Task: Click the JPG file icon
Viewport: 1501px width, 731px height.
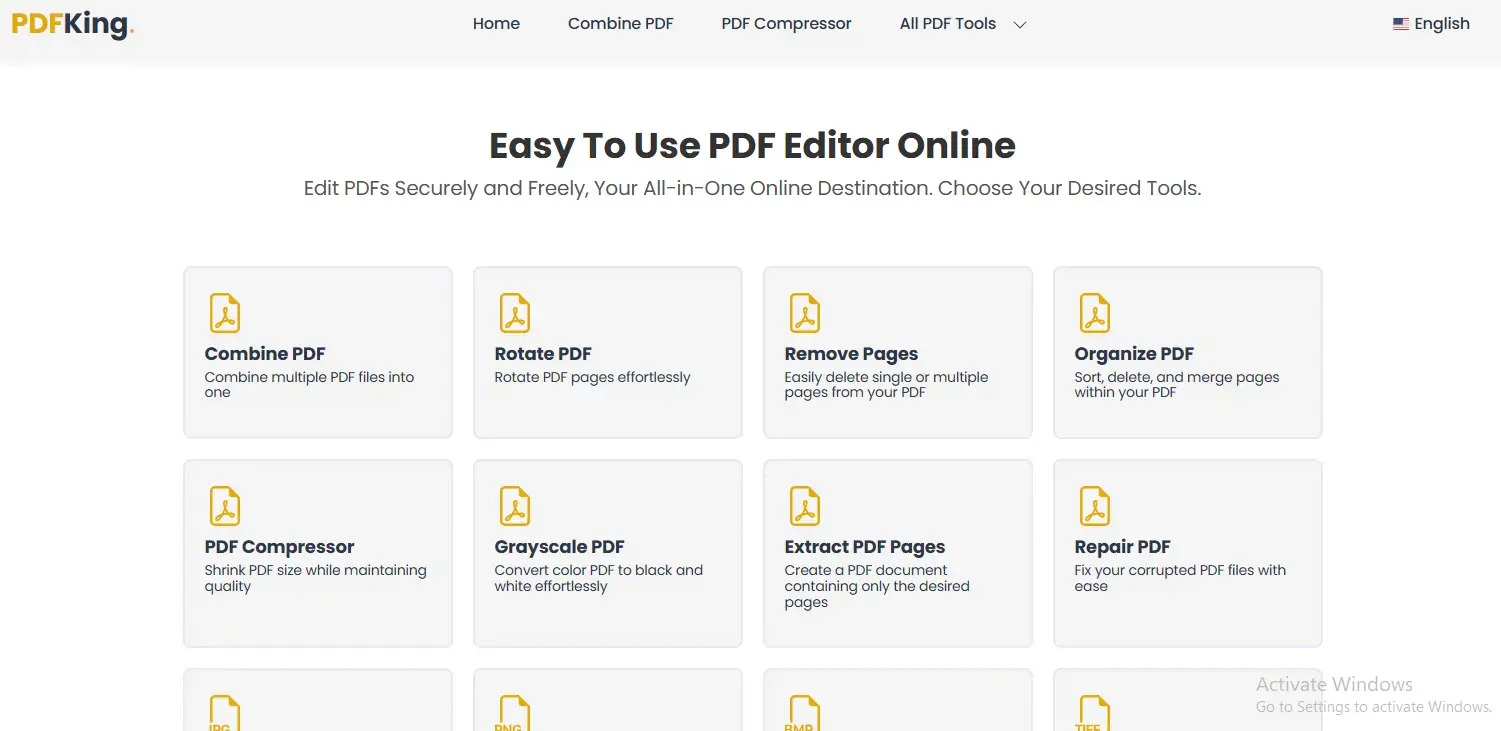Action: click(224, 713)
